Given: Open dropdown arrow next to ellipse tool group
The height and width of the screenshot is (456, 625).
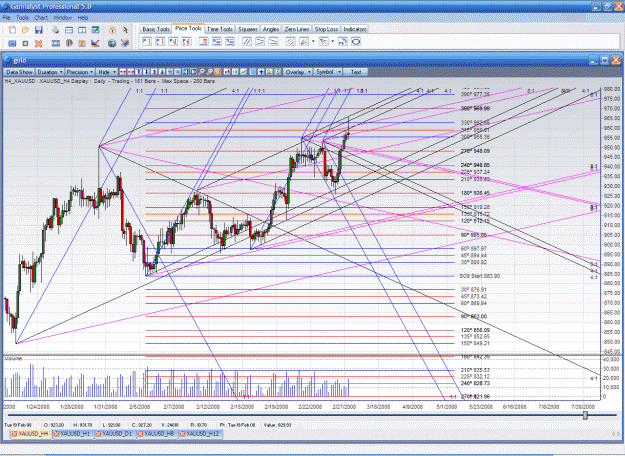Looking at the screenshot, I should [x=332, y=41].
